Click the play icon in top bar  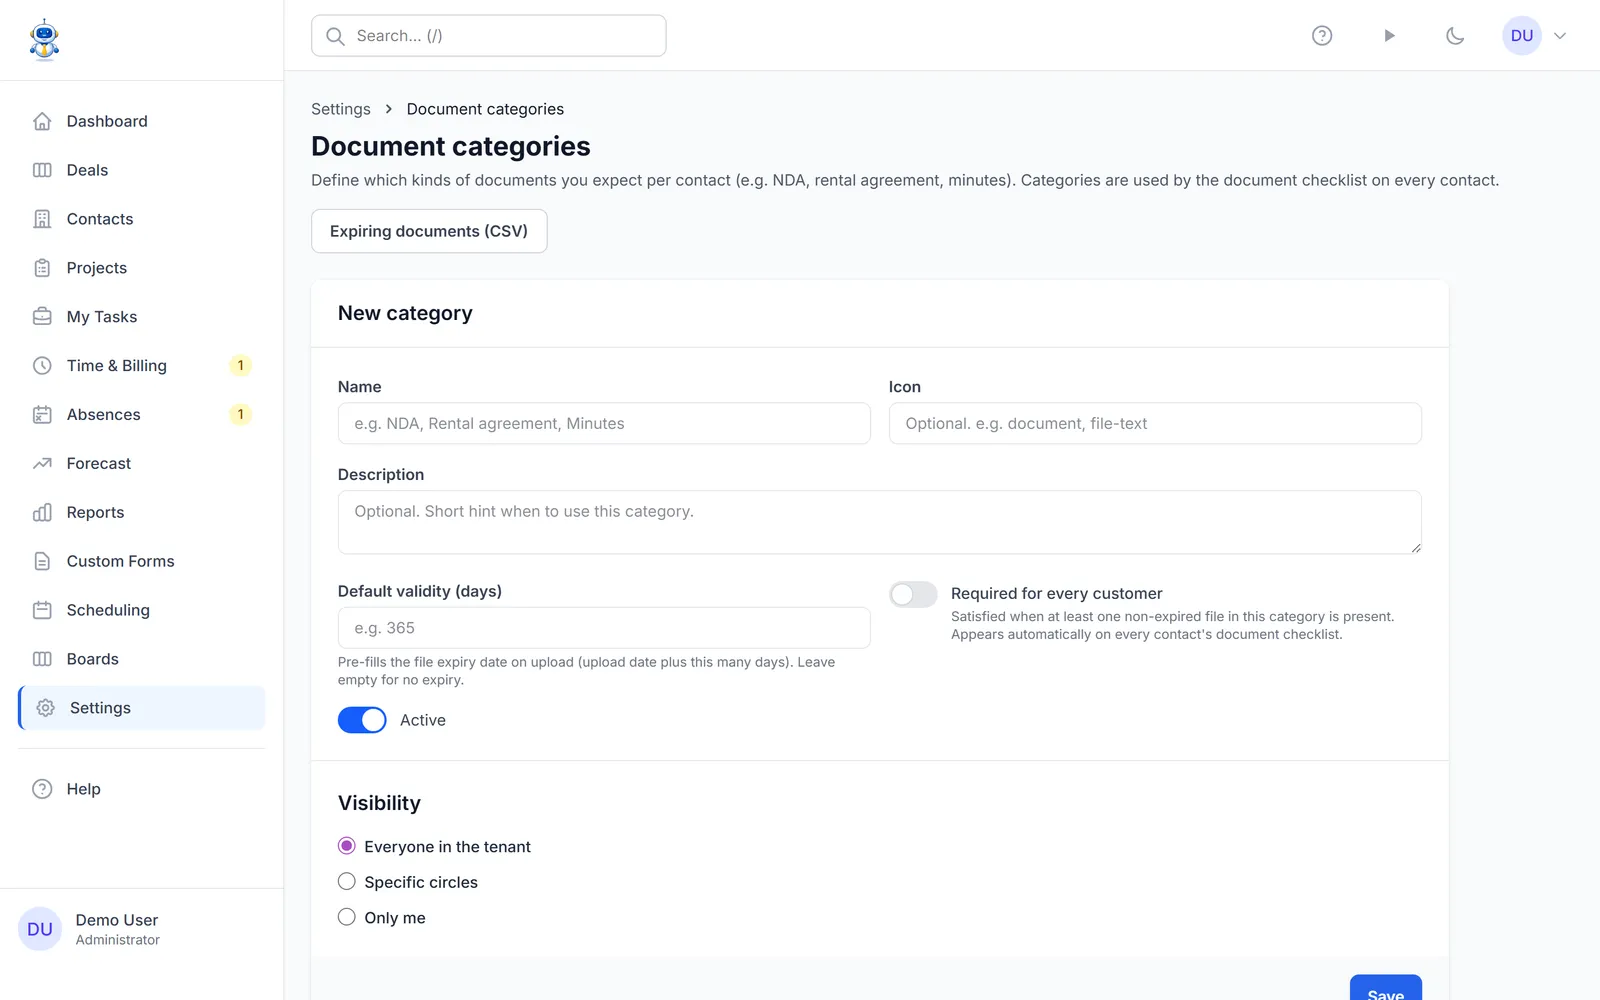point(1389,36)
